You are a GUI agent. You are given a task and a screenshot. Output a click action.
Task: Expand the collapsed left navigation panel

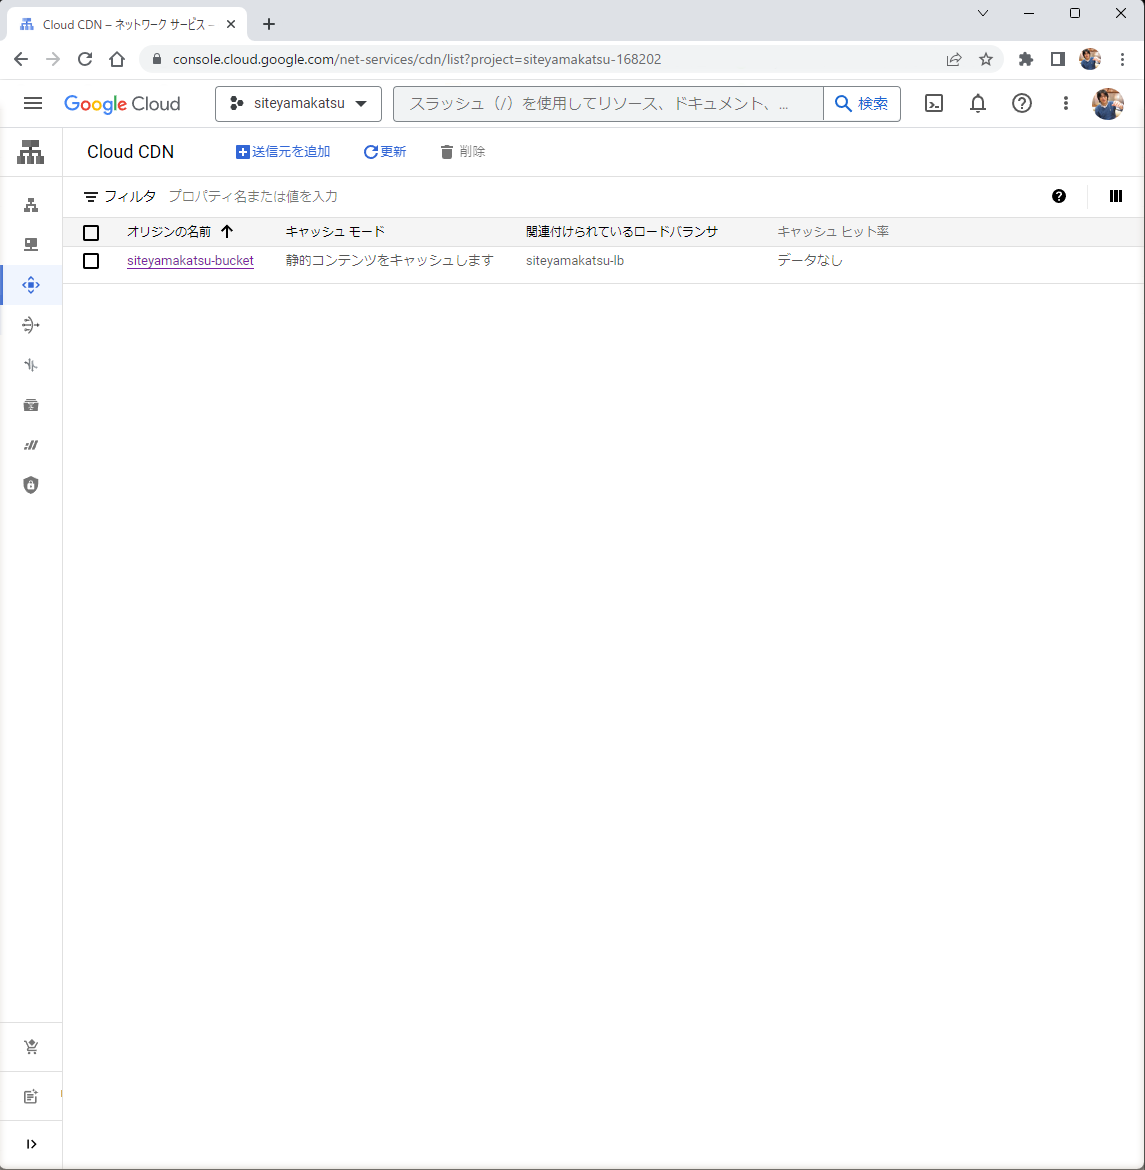31,1144
